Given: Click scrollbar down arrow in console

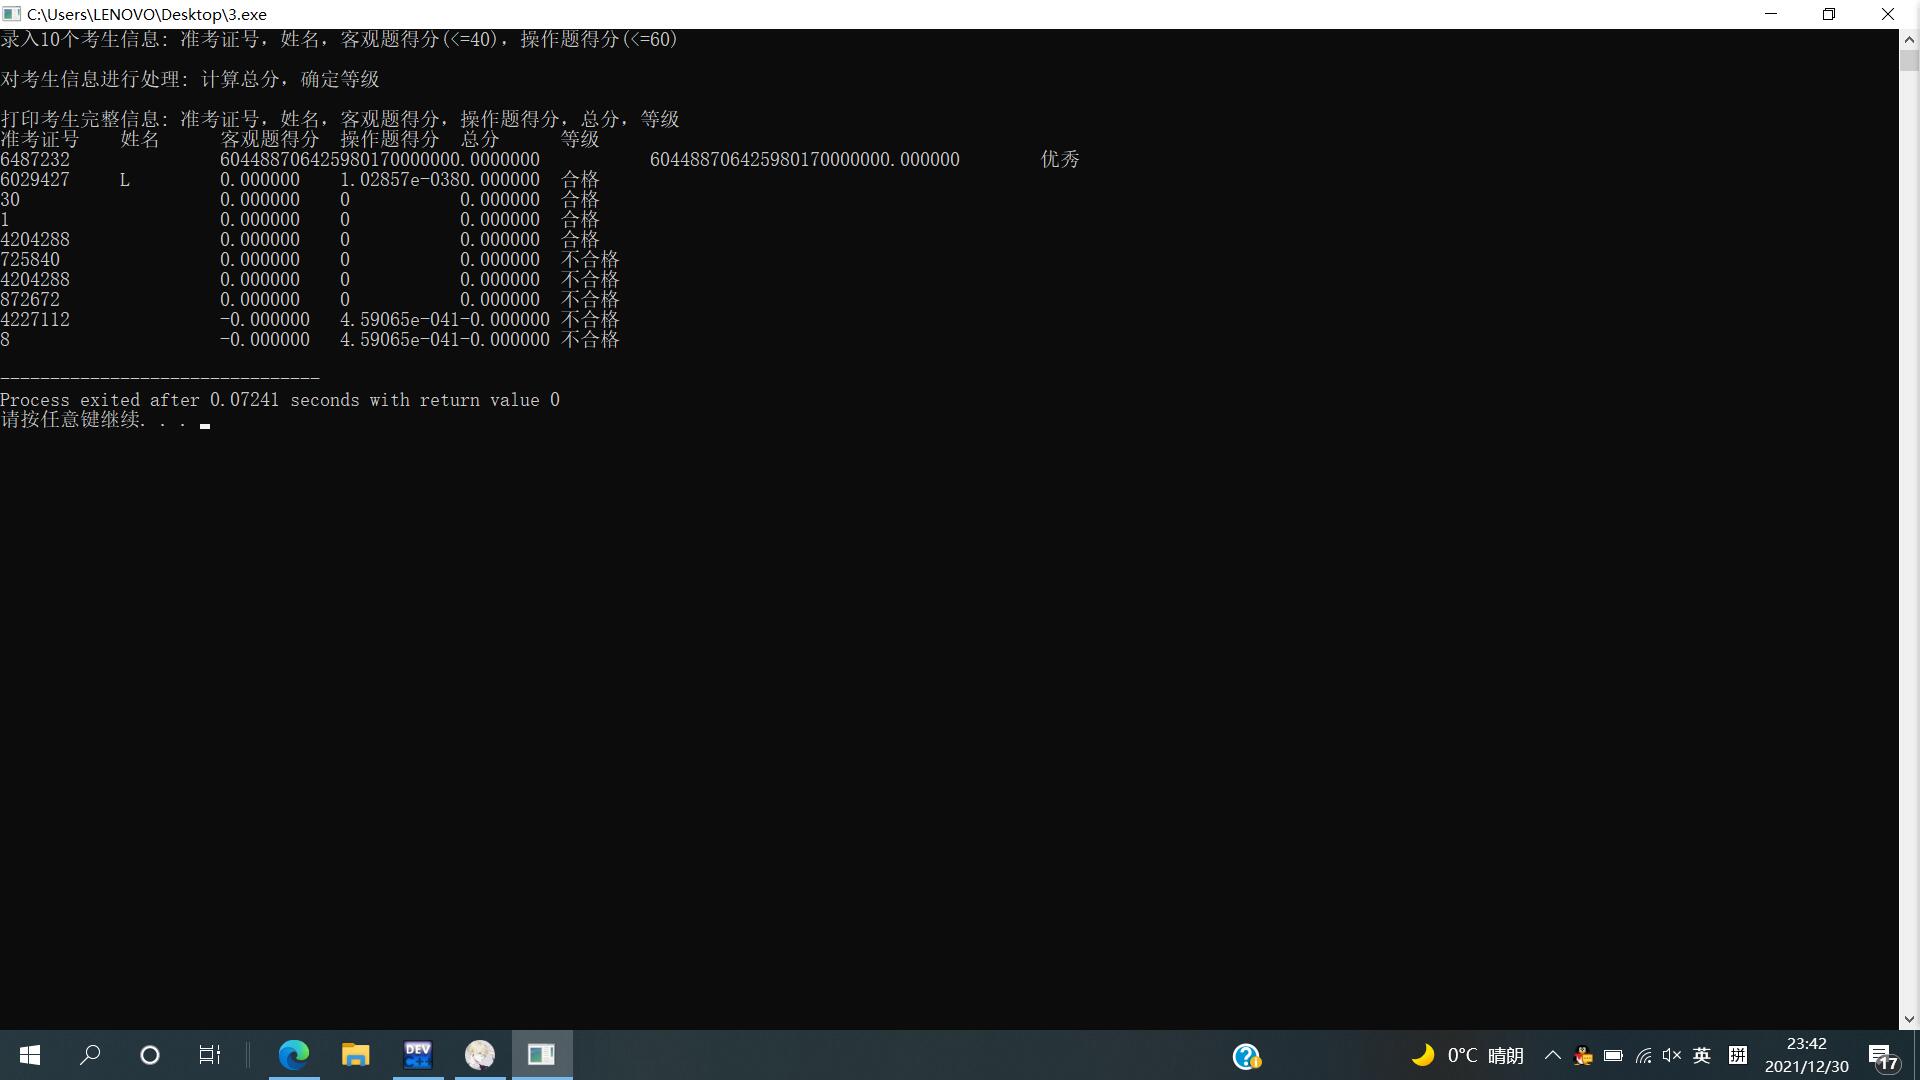Looking at the screenshot, I should click(x=1909, y=1020).
